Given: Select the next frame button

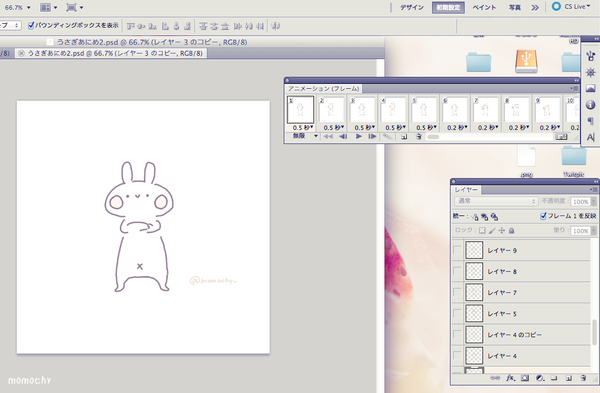Looking at the screenshot, I should pyautogui.click(x=372, y=136).
